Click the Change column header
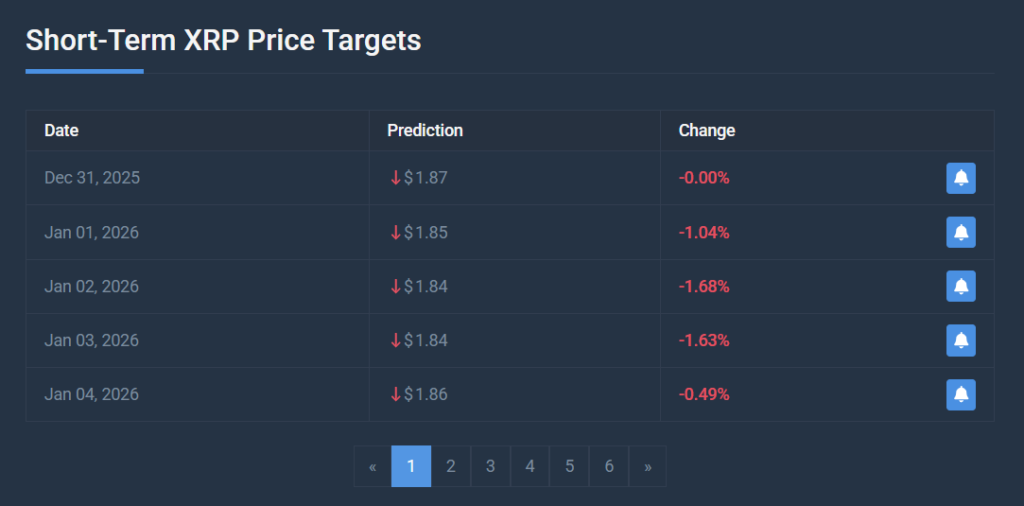 706,130
